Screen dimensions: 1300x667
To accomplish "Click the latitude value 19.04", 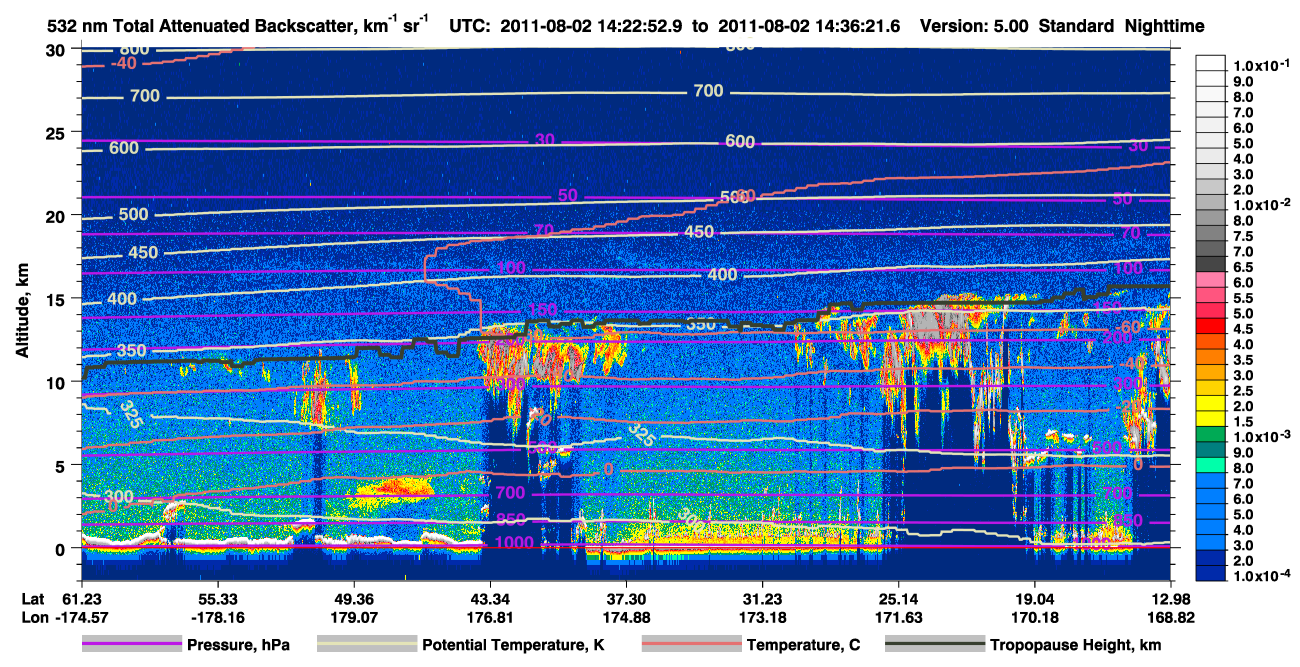I will (1036, 598).
